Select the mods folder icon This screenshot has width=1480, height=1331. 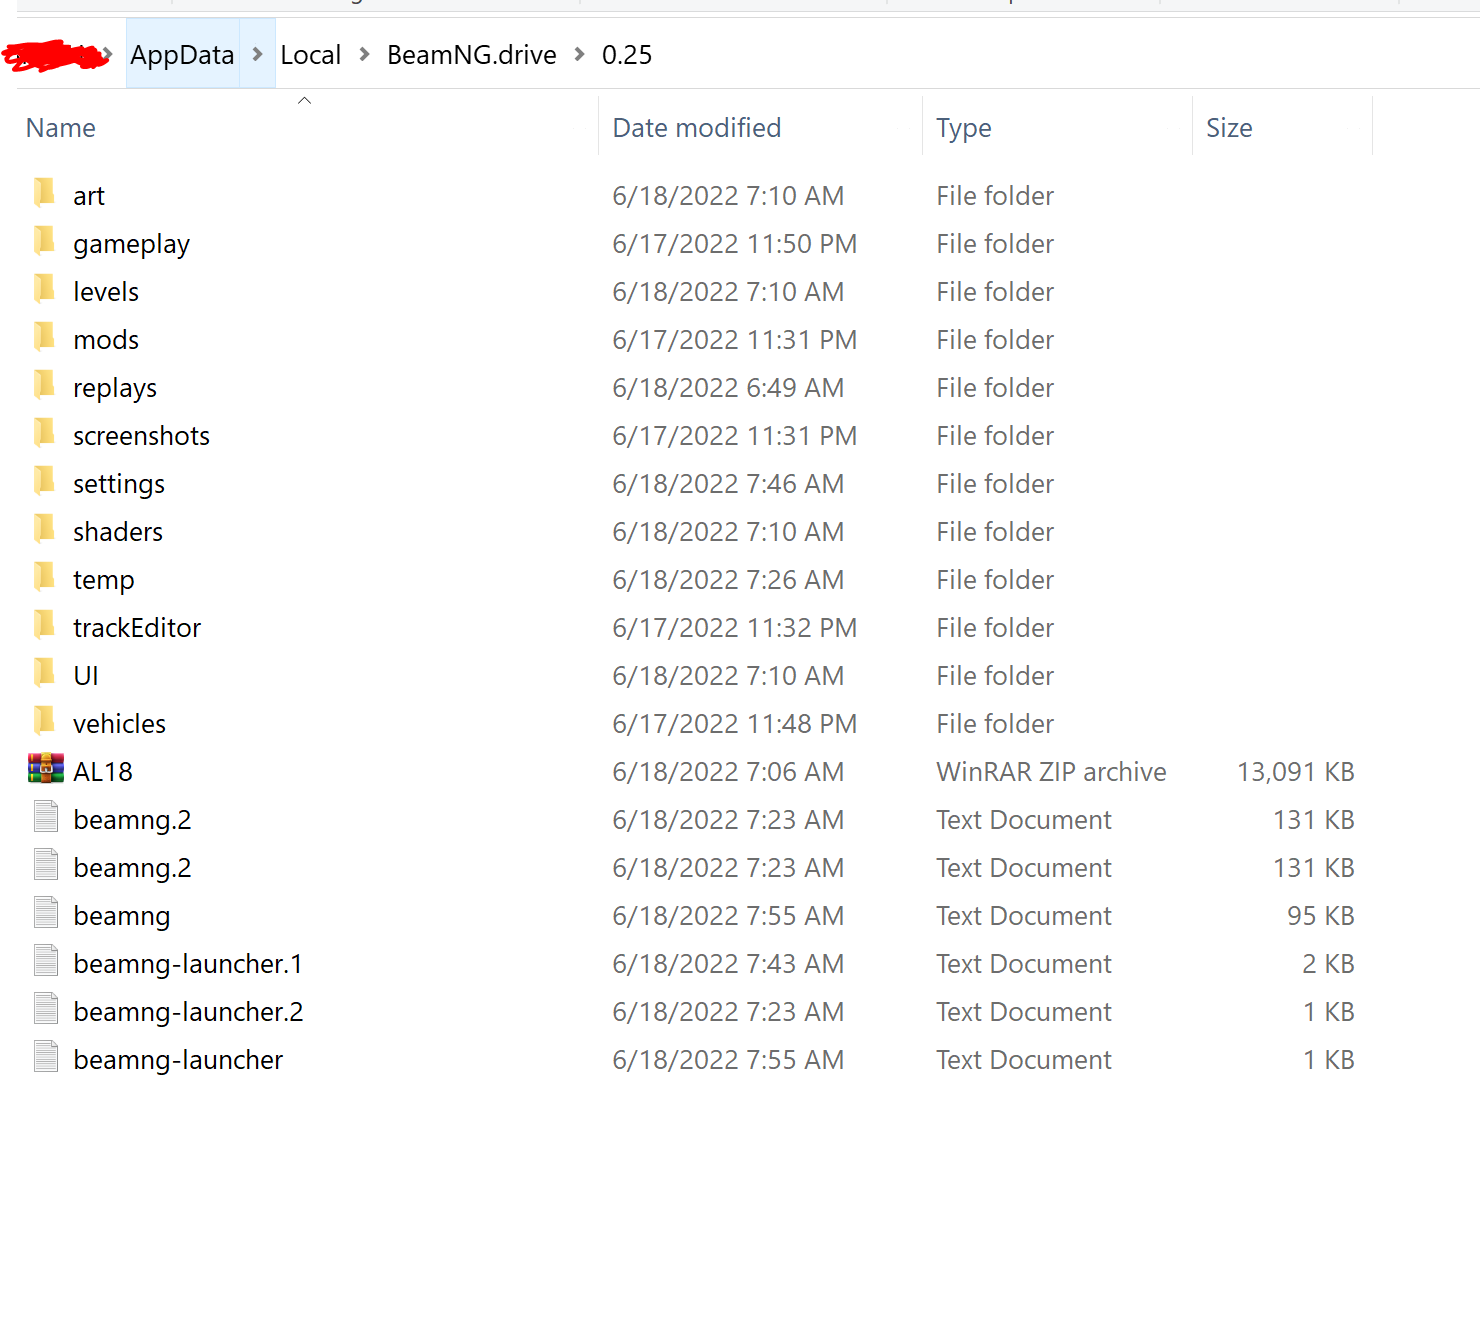pyautogui.click(x=45, y=336)
